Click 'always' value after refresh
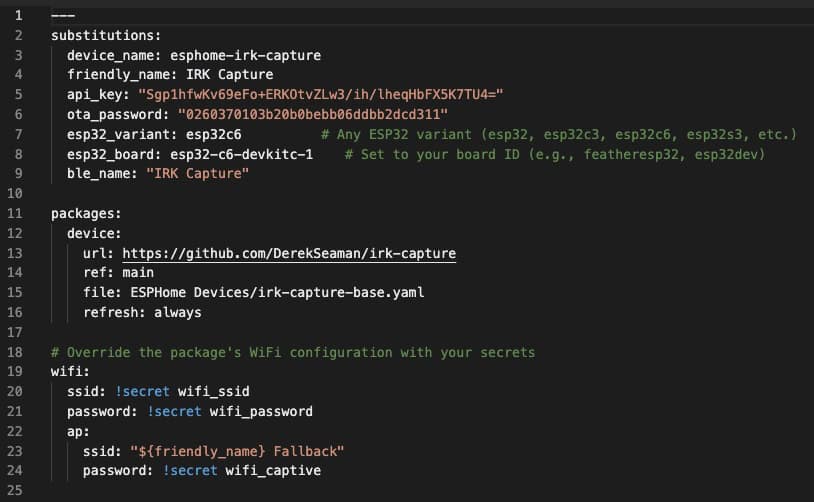 click(177, 312)
